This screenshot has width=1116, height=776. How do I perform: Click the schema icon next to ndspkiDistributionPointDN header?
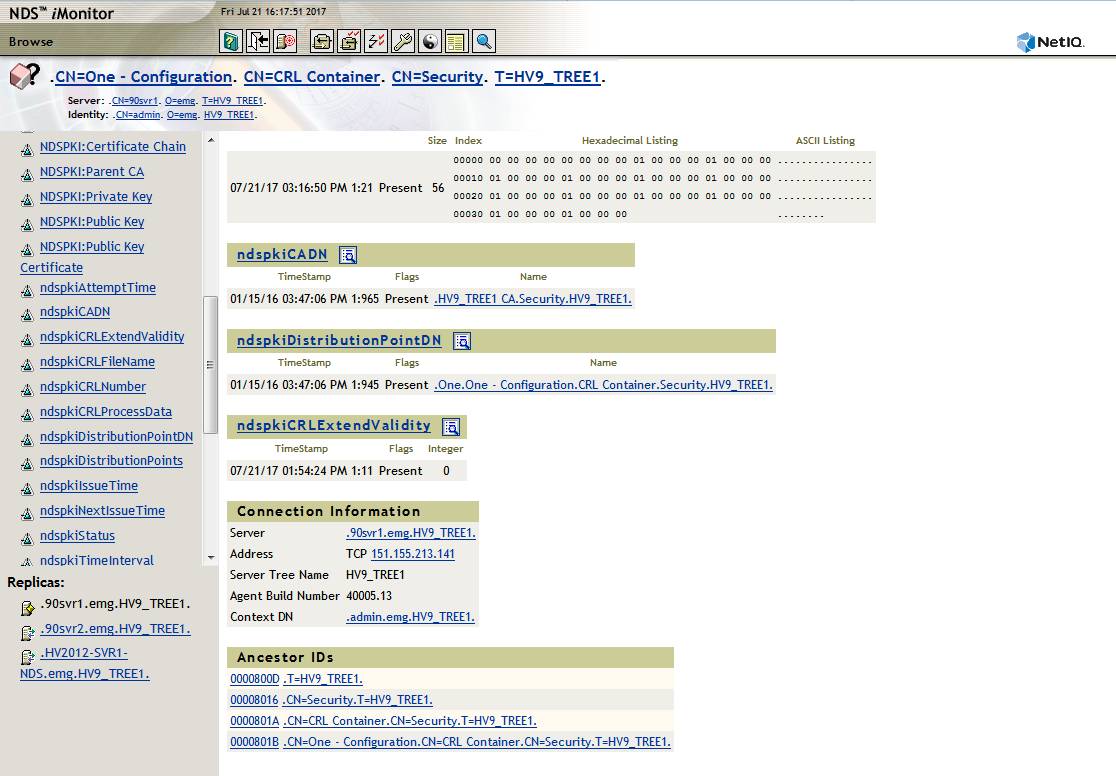[462, 341]
